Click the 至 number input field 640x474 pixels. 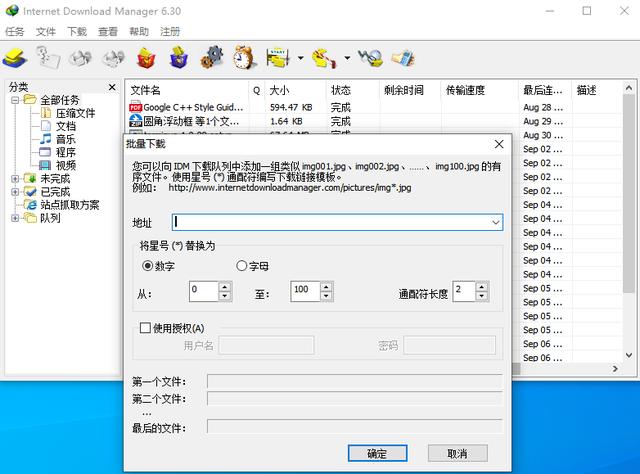click(305, 292)
